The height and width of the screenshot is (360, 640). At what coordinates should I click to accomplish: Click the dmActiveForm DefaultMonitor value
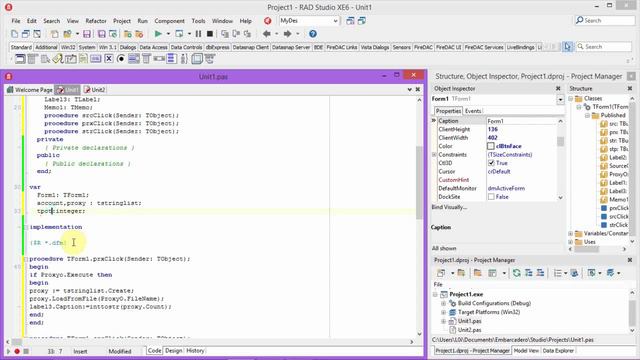click(506, 189)
